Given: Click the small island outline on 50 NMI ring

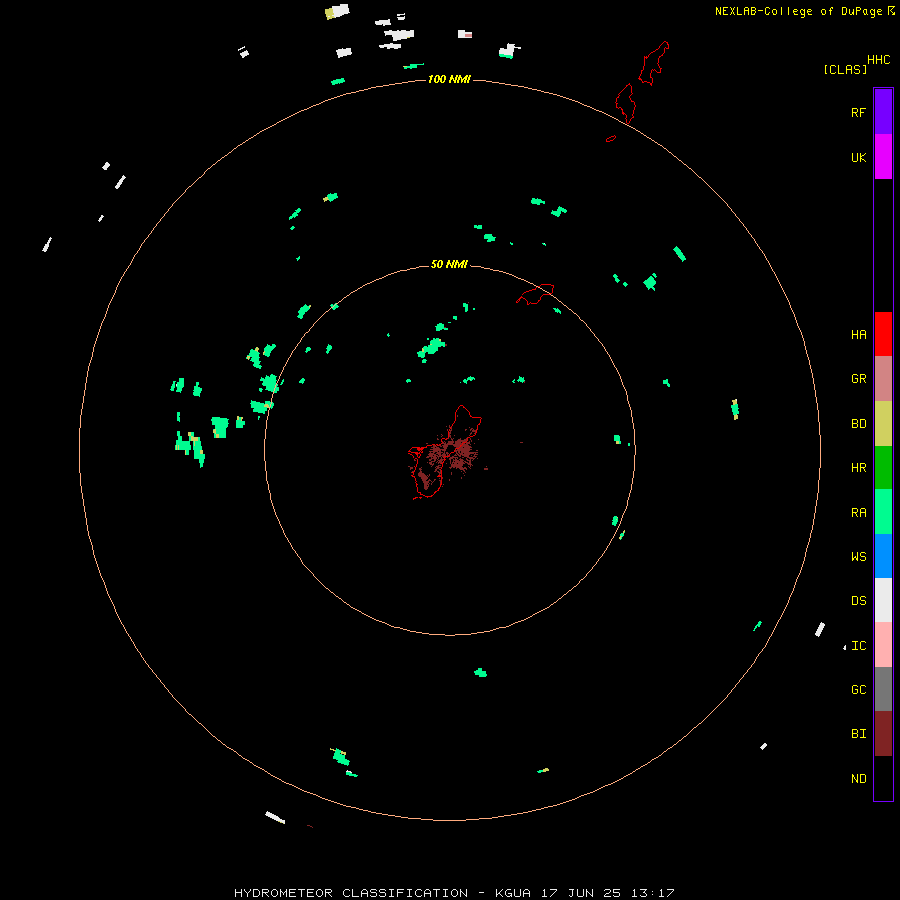Looking at the screenshot, I should point(535,294).
